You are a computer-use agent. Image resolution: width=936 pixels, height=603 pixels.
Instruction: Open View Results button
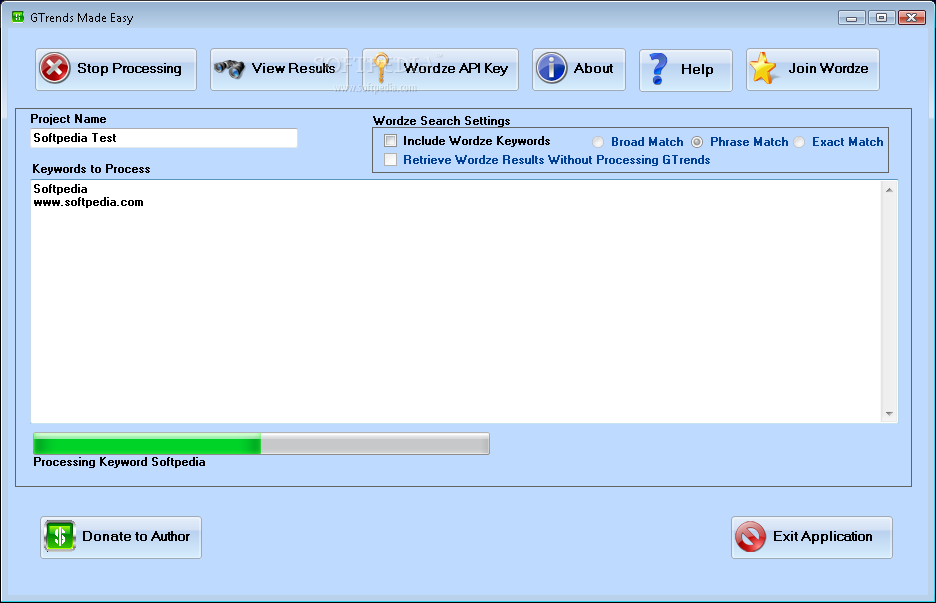(x=279, y=70)
